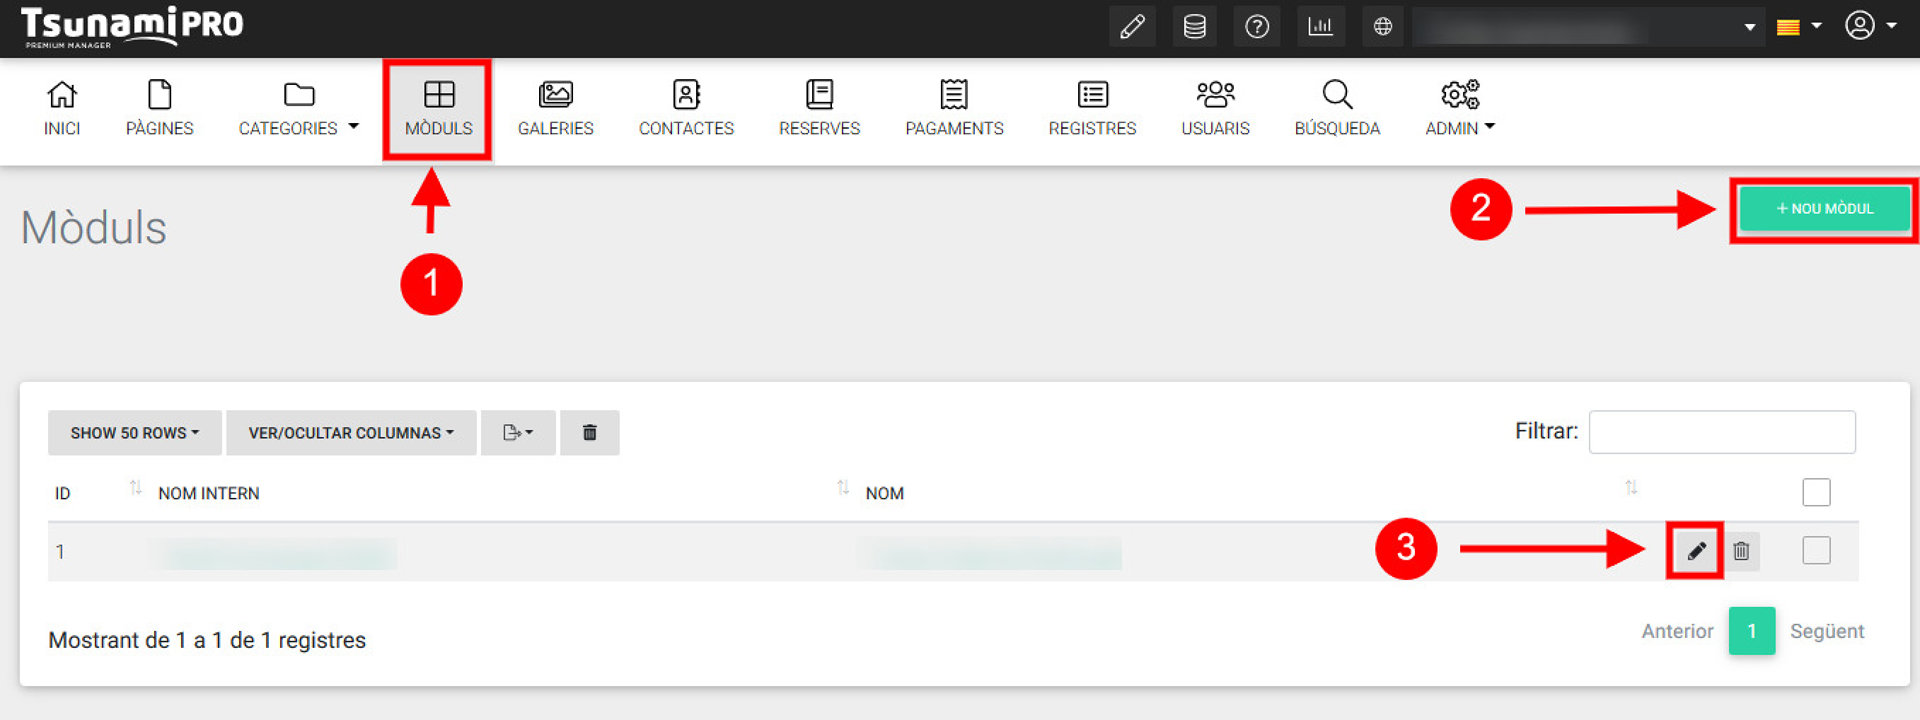Click the bulk delete trash button above table

click(x=589, y=433)
